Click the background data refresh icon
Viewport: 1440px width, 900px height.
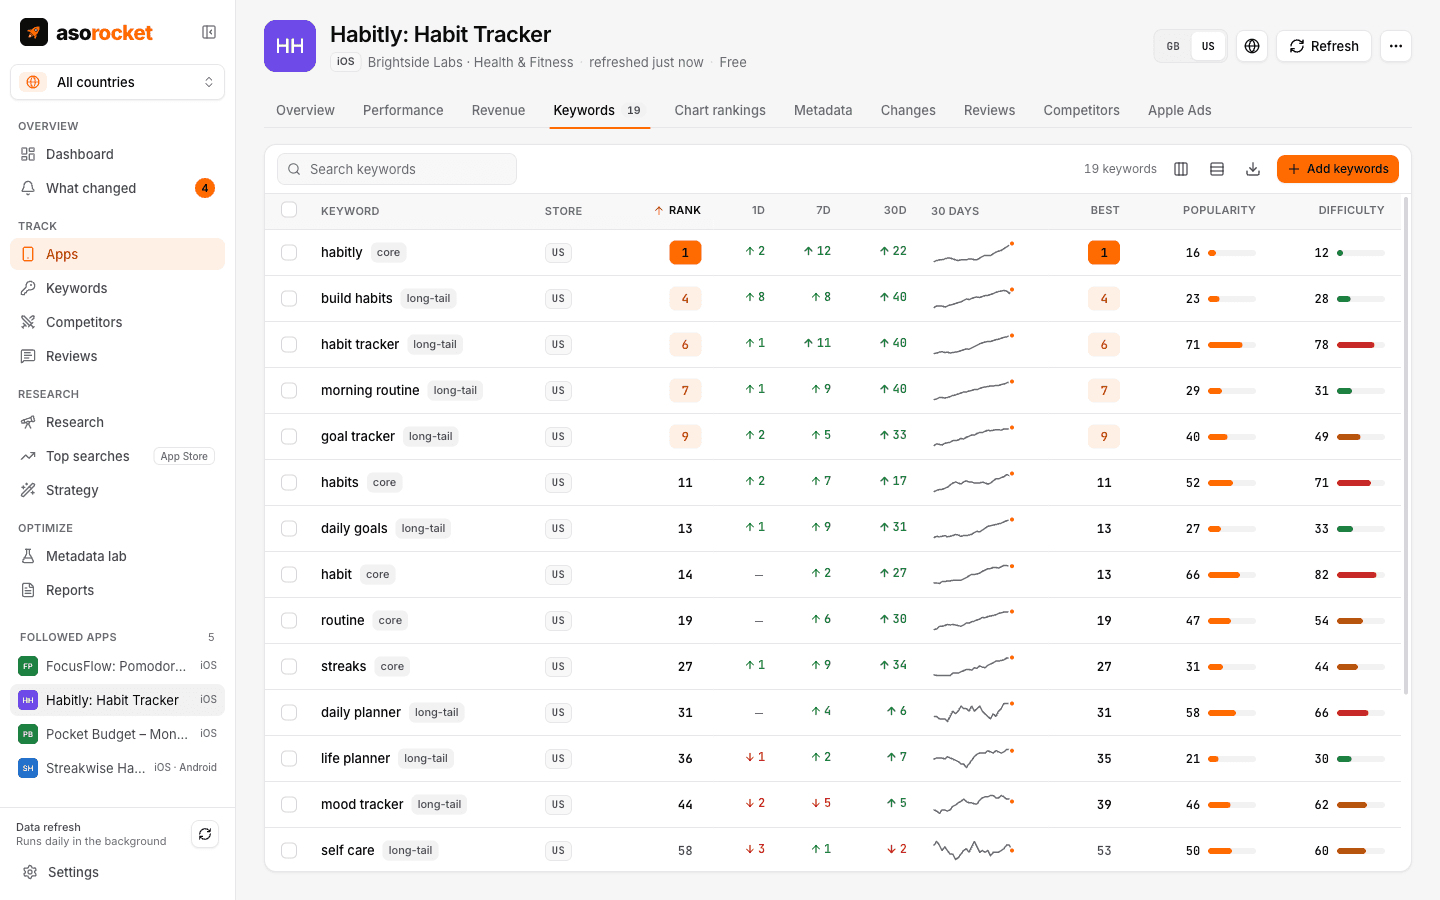pyautogui.click(x=205, y=834)
